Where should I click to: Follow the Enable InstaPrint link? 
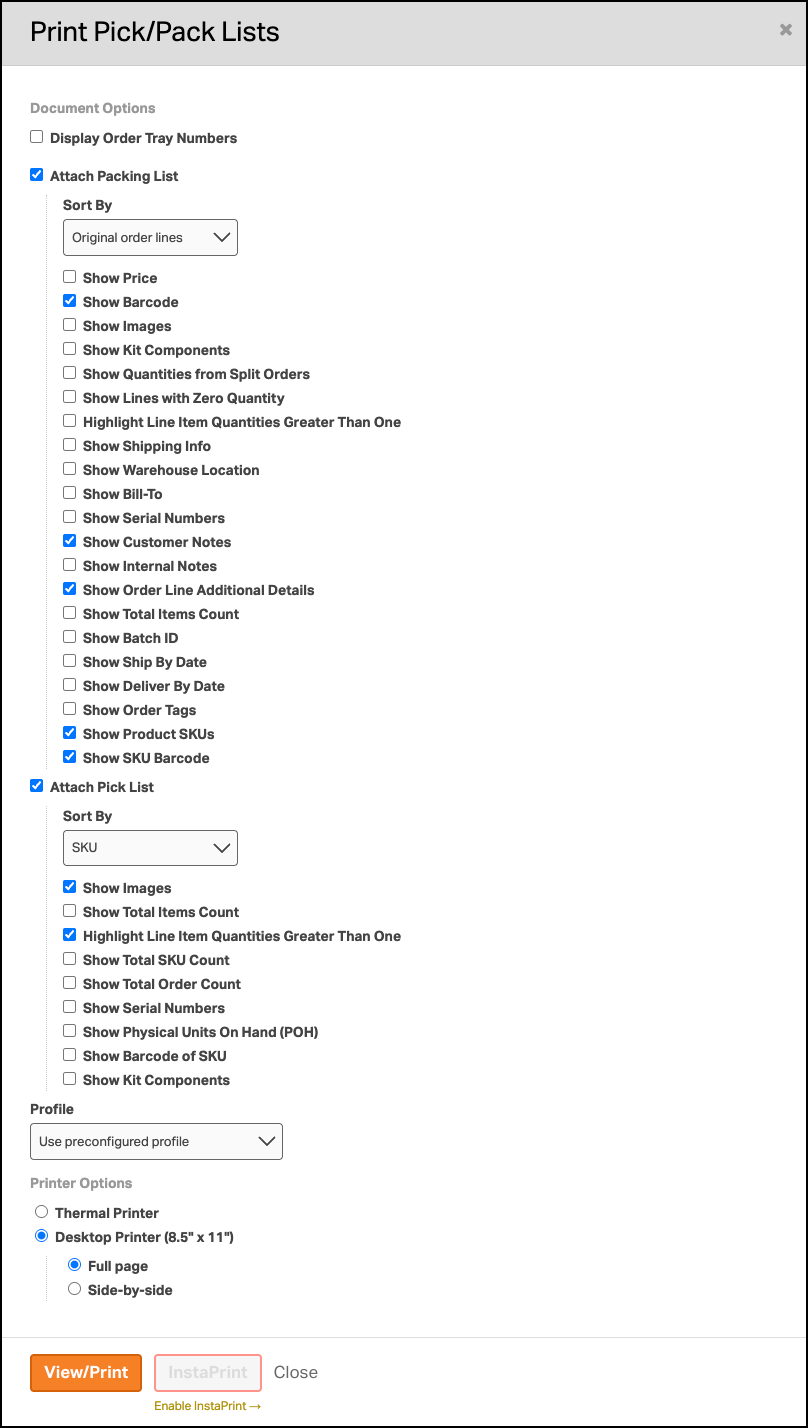pos(207,1406)
